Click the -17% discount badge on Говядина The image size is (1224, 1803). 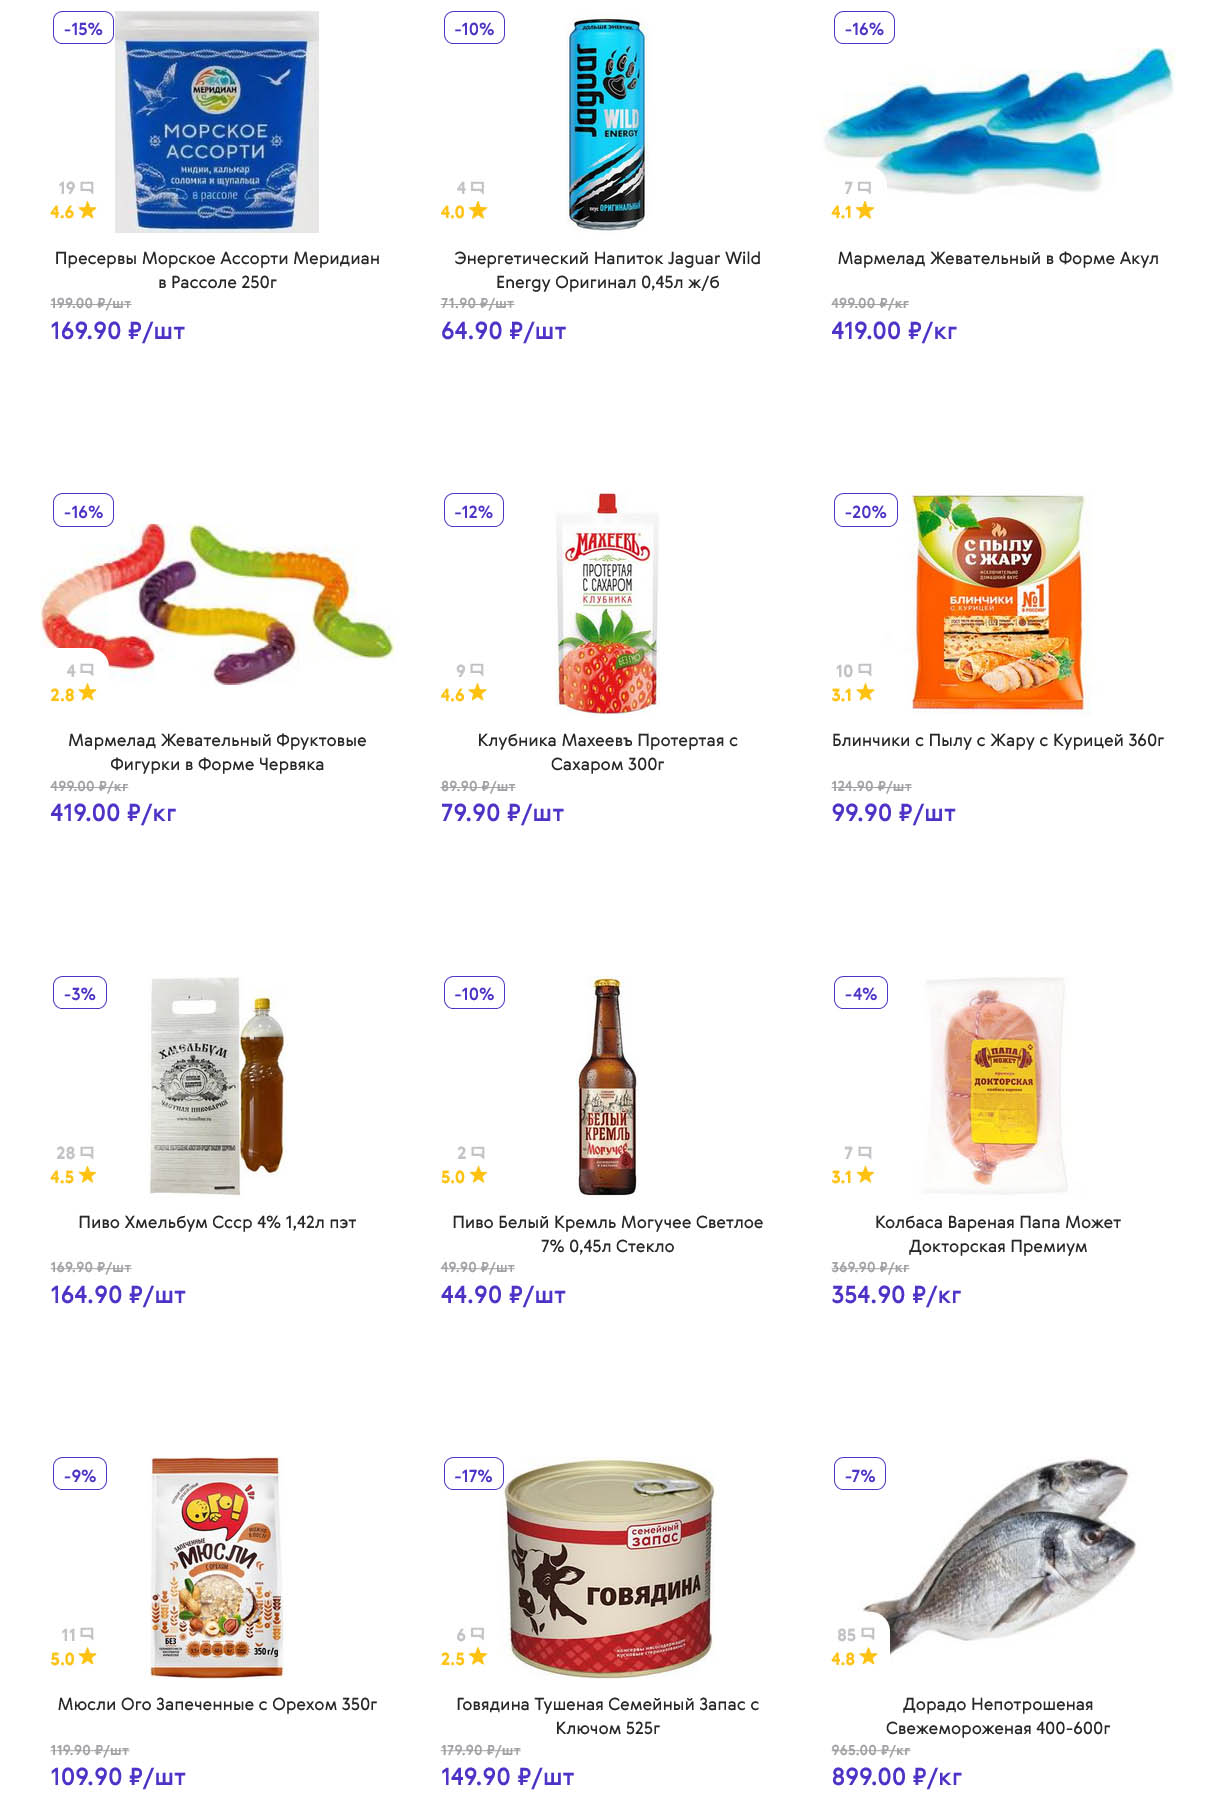point(473,1475)
